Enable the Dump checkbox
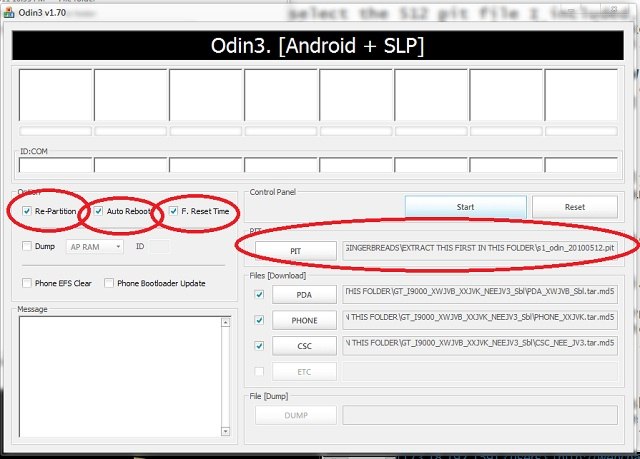Image resolution: width=640 pixels, height=459 pixels. point(27,246)
